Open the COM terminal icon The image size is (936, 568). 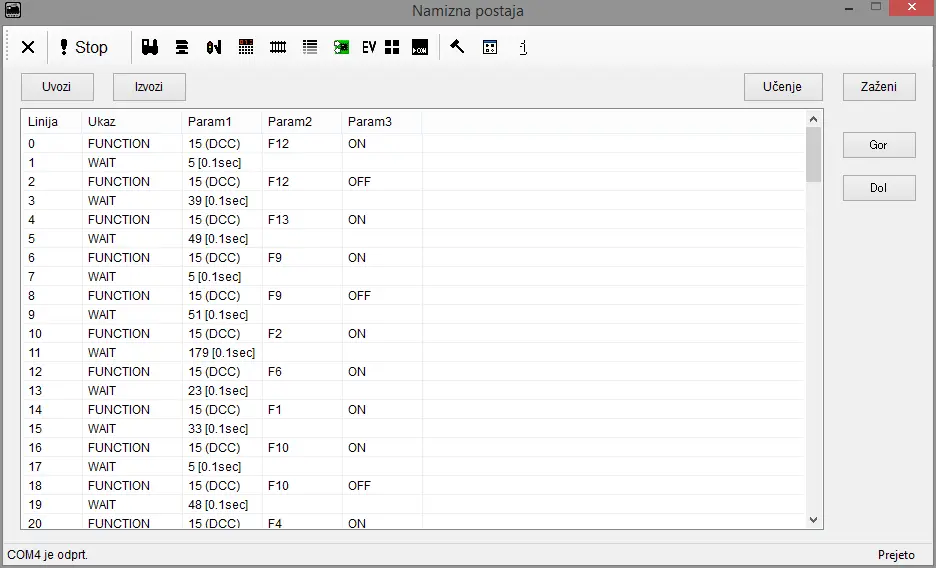pyautogui.click(x=420, y=47)
